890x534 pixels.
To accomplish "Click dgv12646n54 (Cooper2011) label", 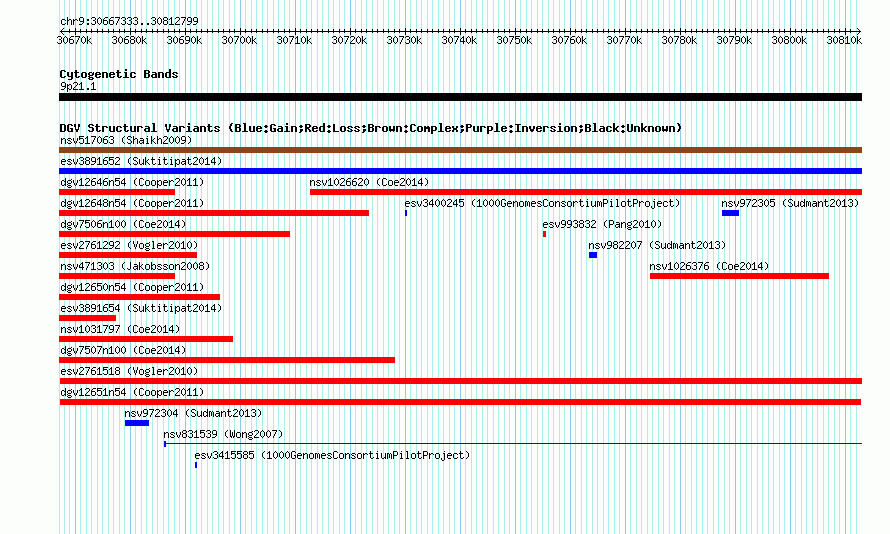I will click(132, 182).
